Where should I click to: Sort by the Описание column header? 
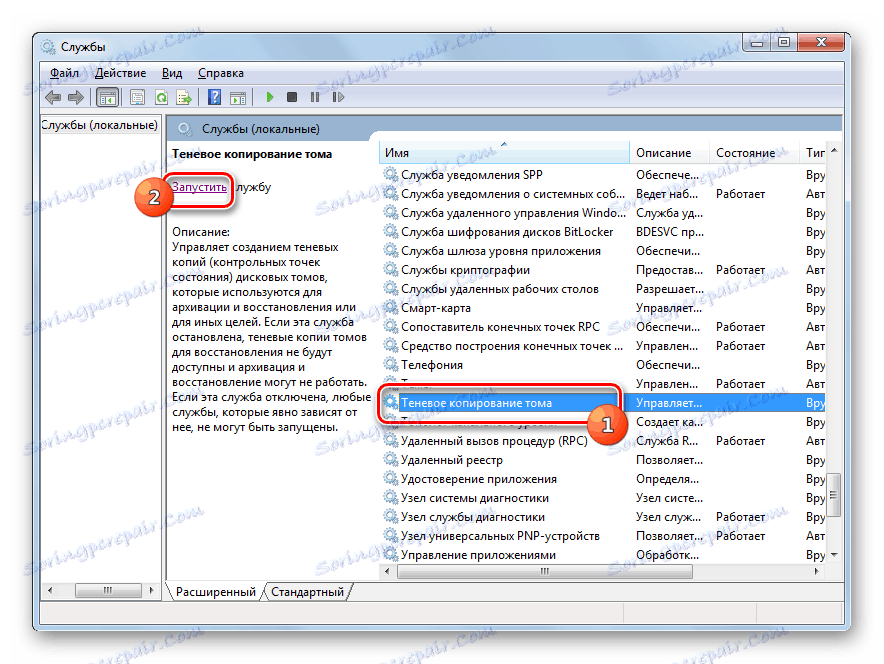pos(669,153)
